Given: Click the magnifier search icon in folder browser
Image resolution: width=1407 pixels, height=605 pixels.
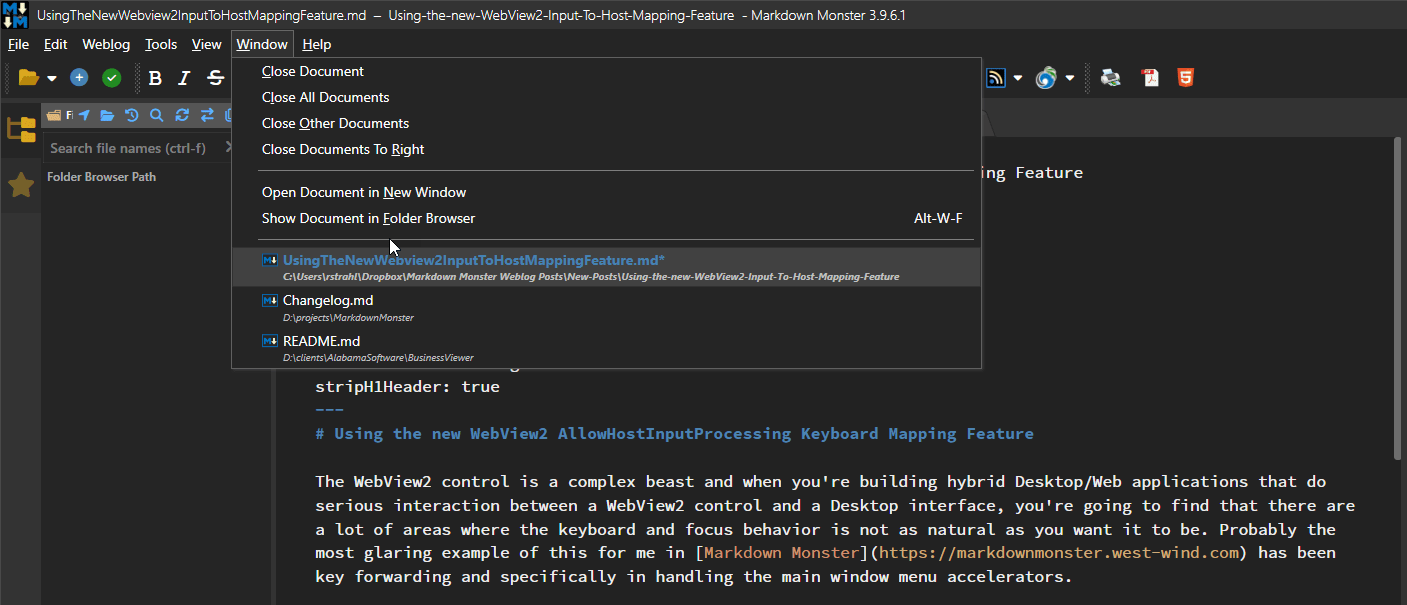Looking at the screenshot, I should (156, 115).
